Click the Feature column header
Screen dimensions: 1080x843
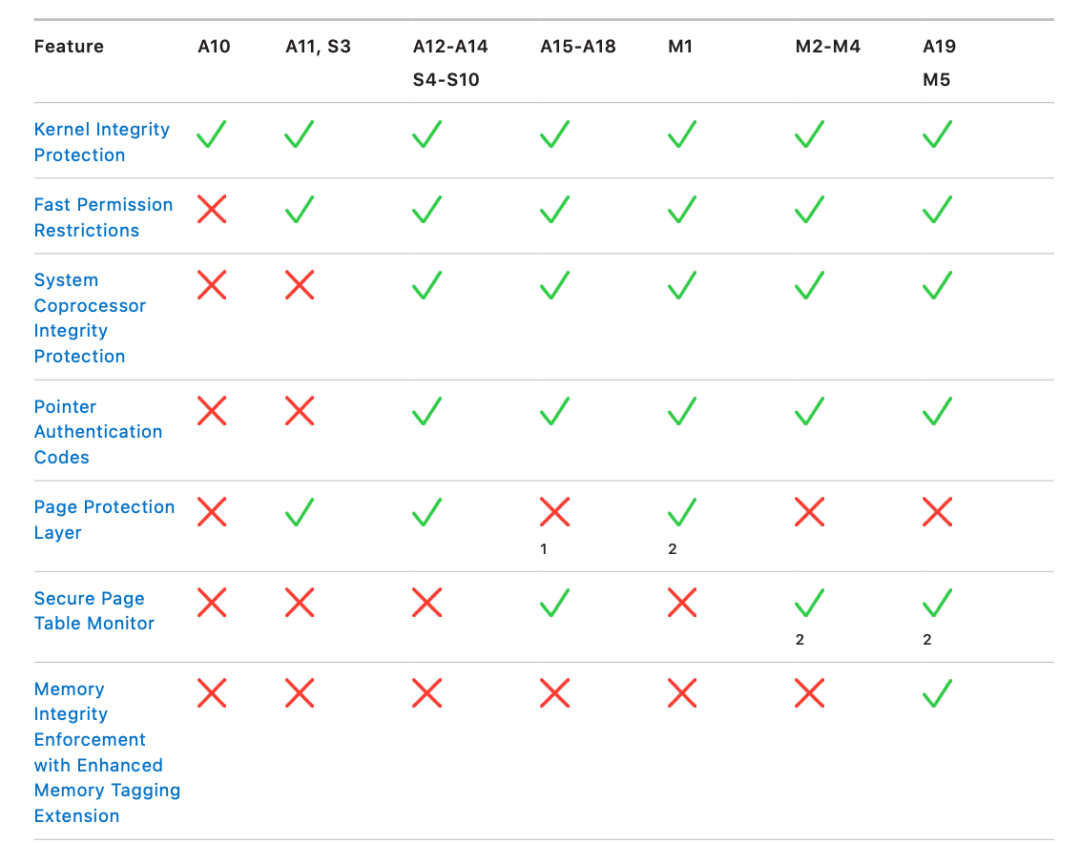click(69, 46)
